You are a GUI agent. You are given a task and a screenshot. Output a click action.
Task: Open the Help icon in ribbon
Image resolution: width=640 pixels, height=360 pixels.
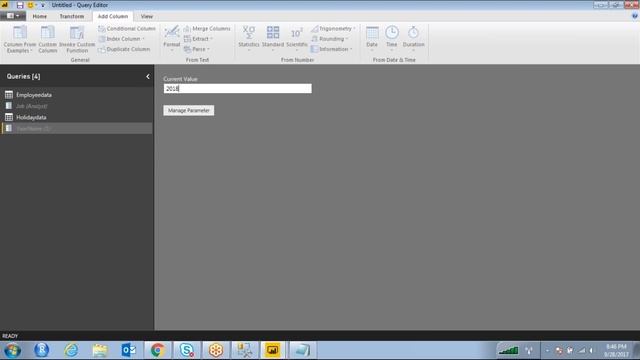(x=635, y=16)
